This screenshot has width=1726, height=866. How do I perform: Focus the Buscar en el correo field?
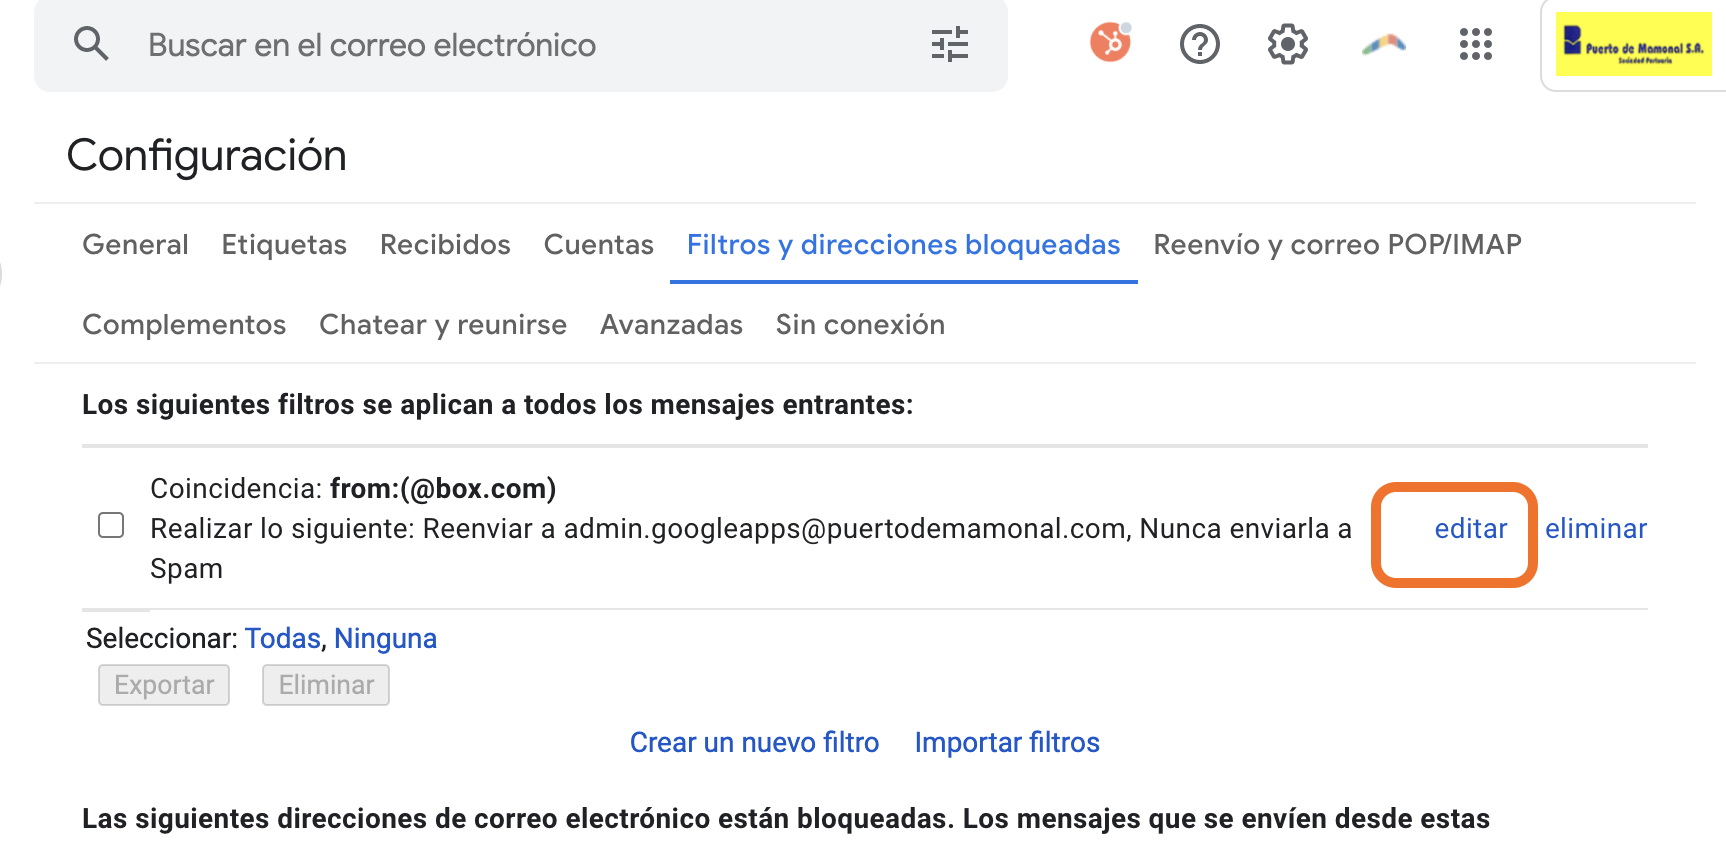[500, 45]
